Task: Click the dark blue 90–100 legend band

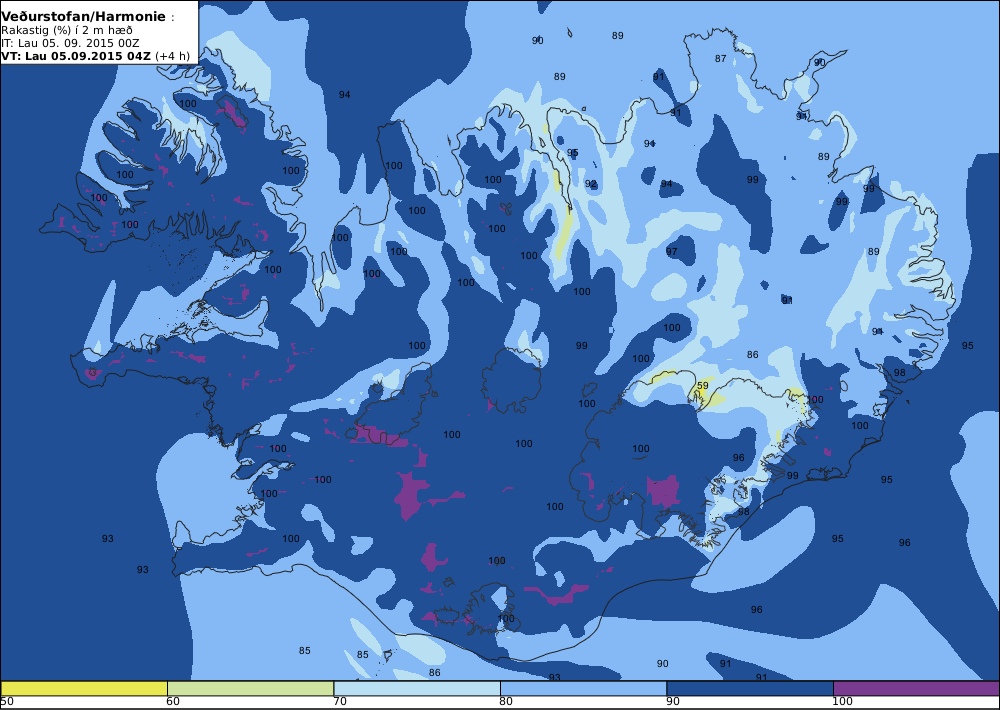Action: point(750,688)
